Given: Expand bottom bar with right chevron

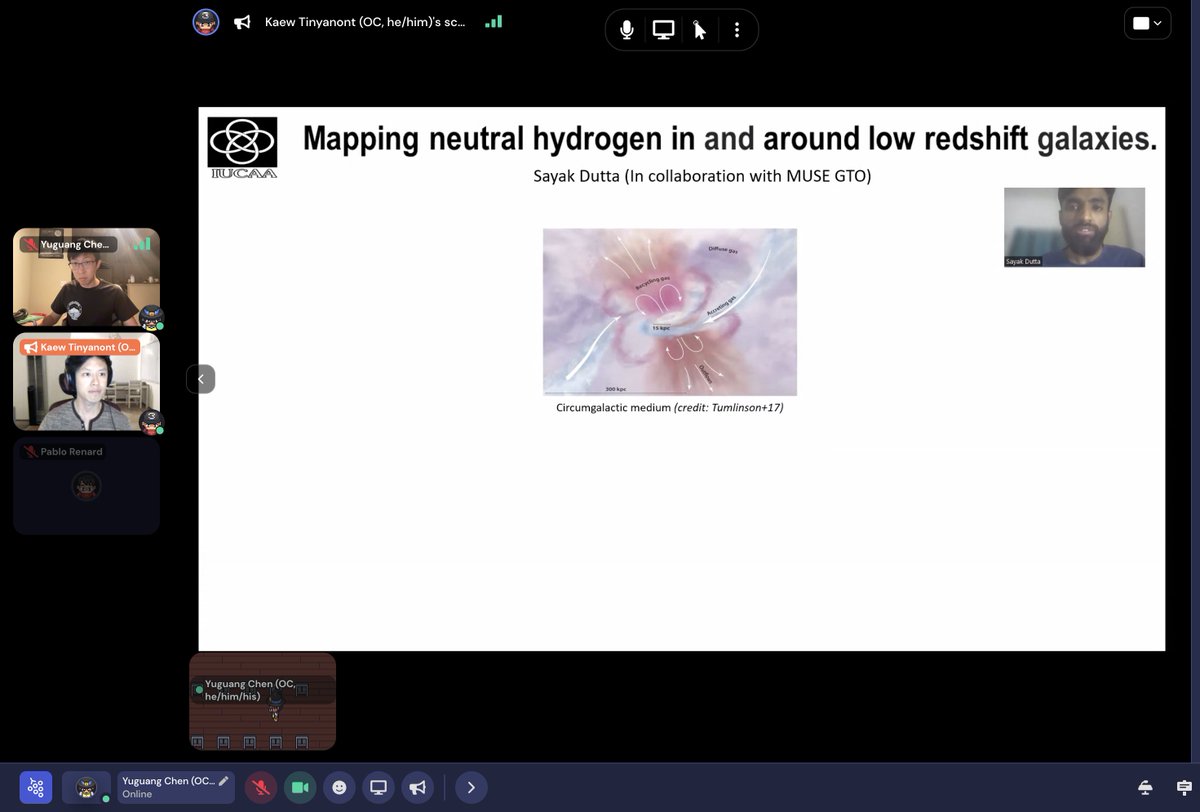Looking at the screenshot, I should point(471,787).
